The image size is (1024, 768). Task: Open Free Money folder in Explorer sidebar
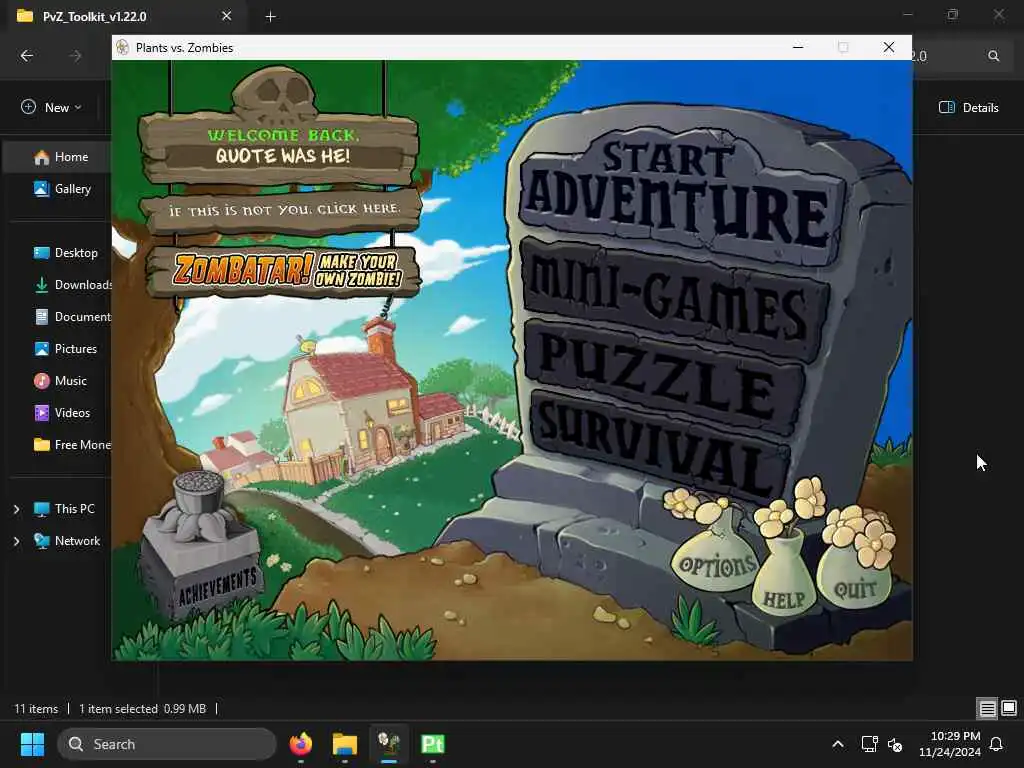(72, 445)
